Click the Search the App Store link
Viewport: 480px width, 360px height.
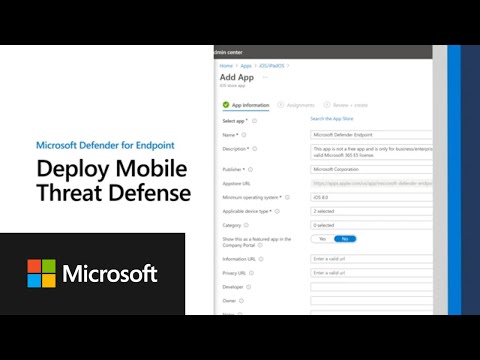click(332, 119)
